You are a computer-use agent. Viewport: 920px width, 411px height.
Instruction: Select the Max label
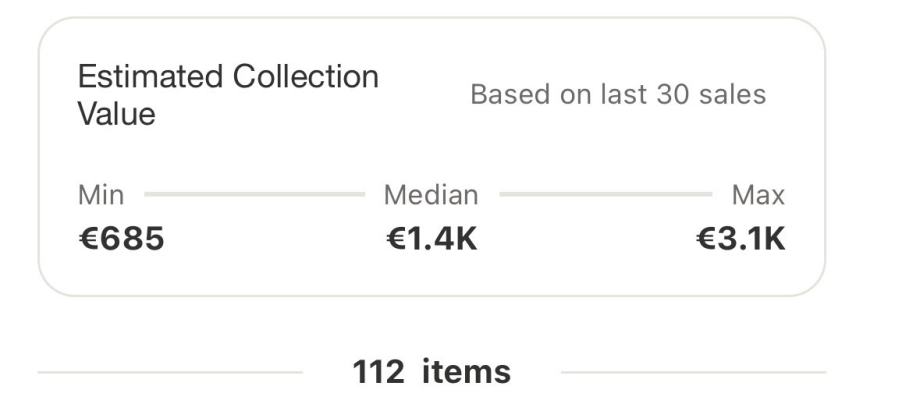[758, 195]
